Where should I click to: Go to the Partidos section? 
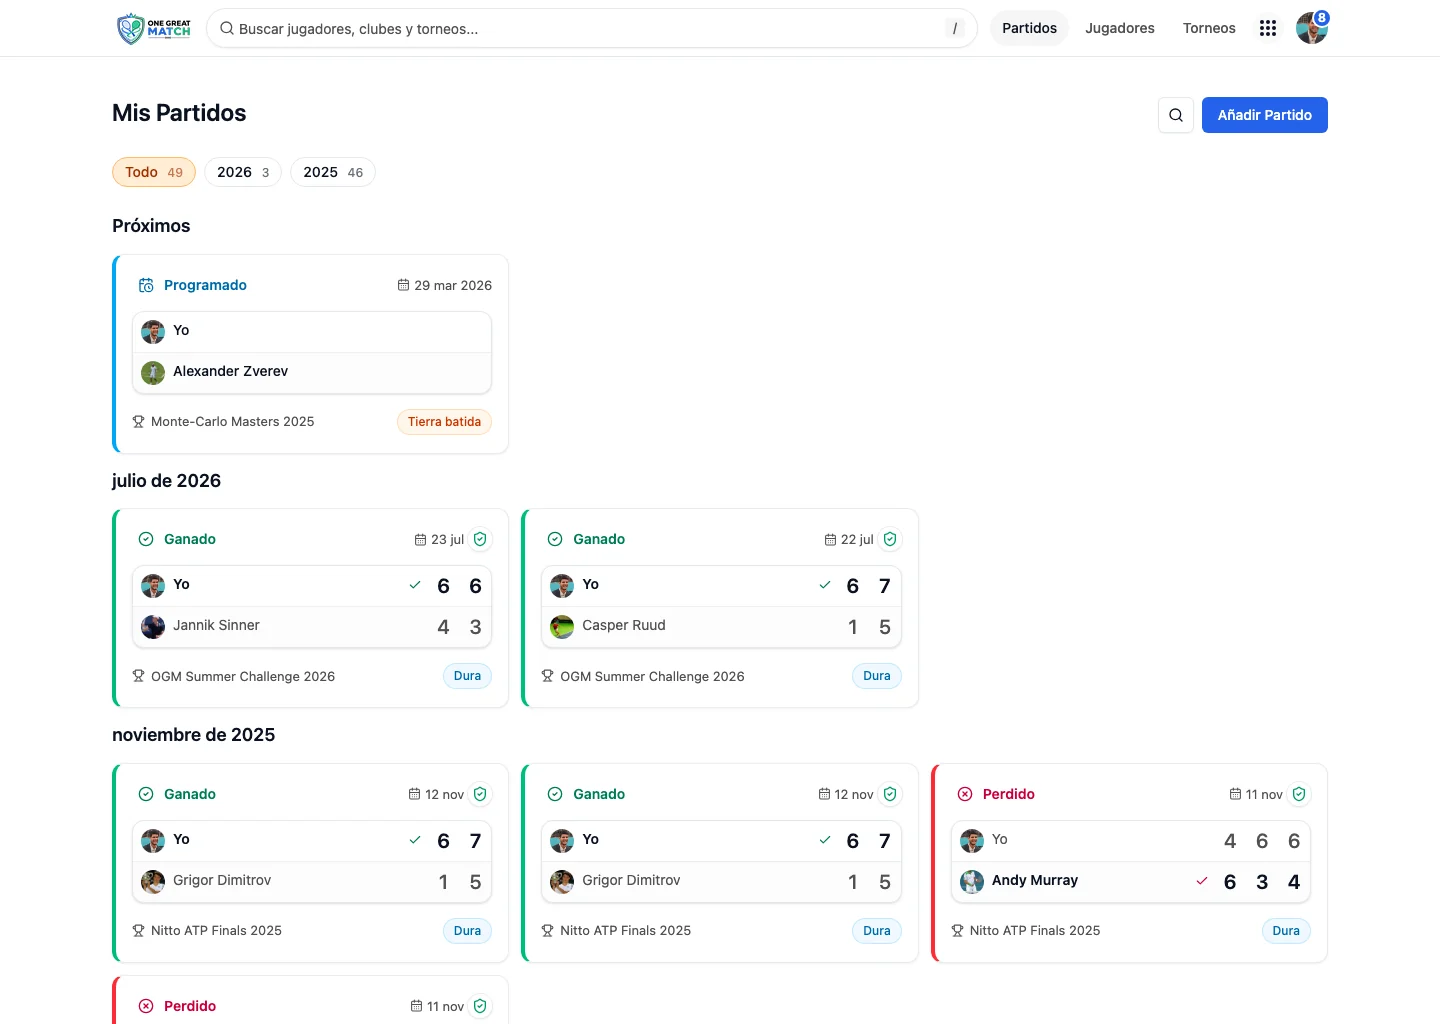tap(1029, 28)
